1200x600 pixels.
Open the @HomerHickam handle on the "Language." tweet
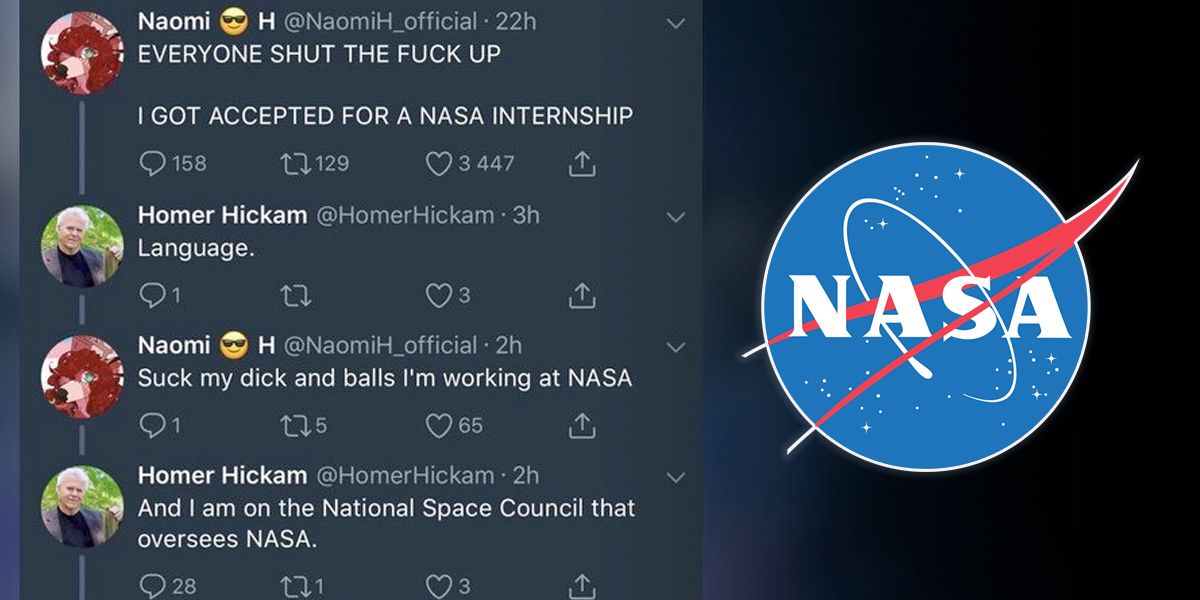pos(405,215)
